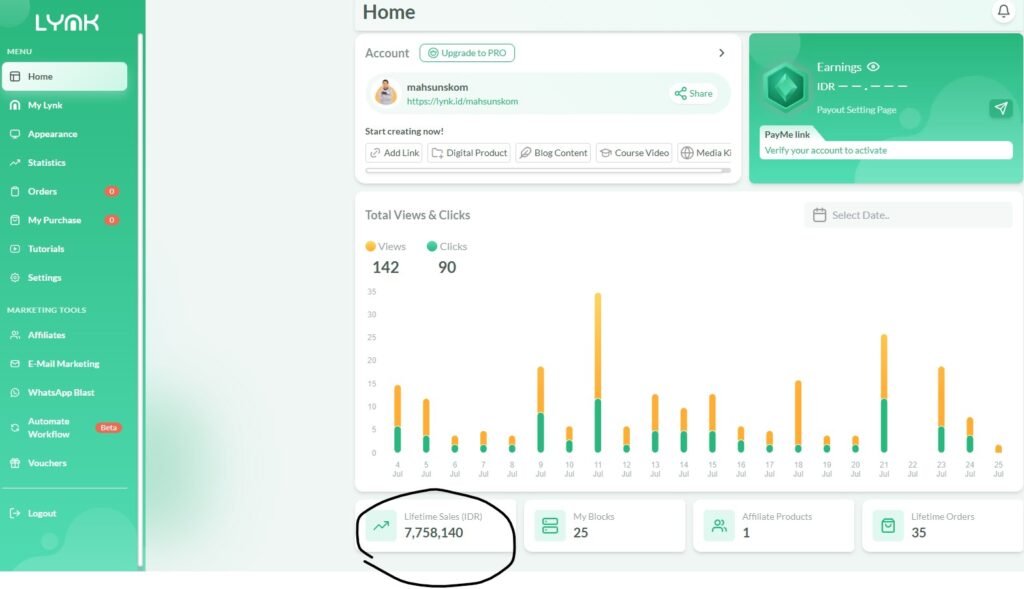
Task: Click the Statistics trend icon
Action: [15, 163]
